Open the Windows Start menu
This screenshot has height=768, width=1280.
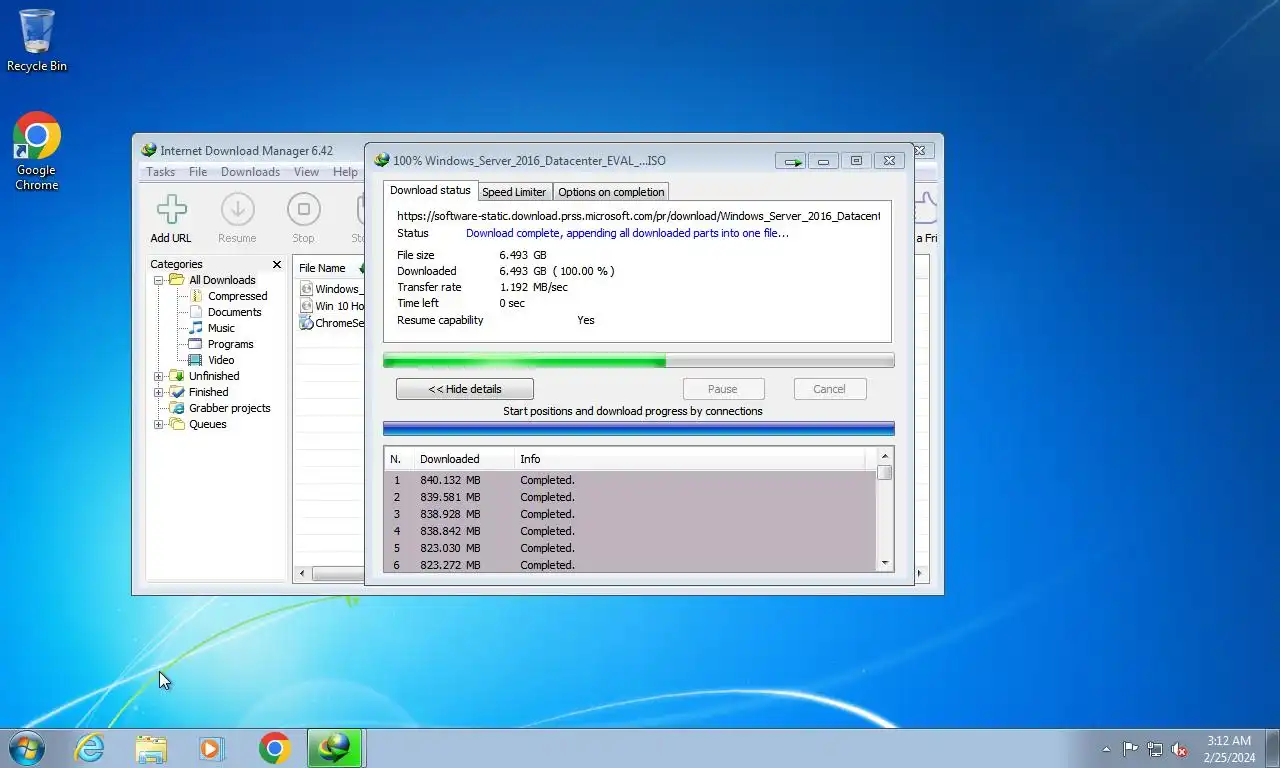[x=27, y=748]
